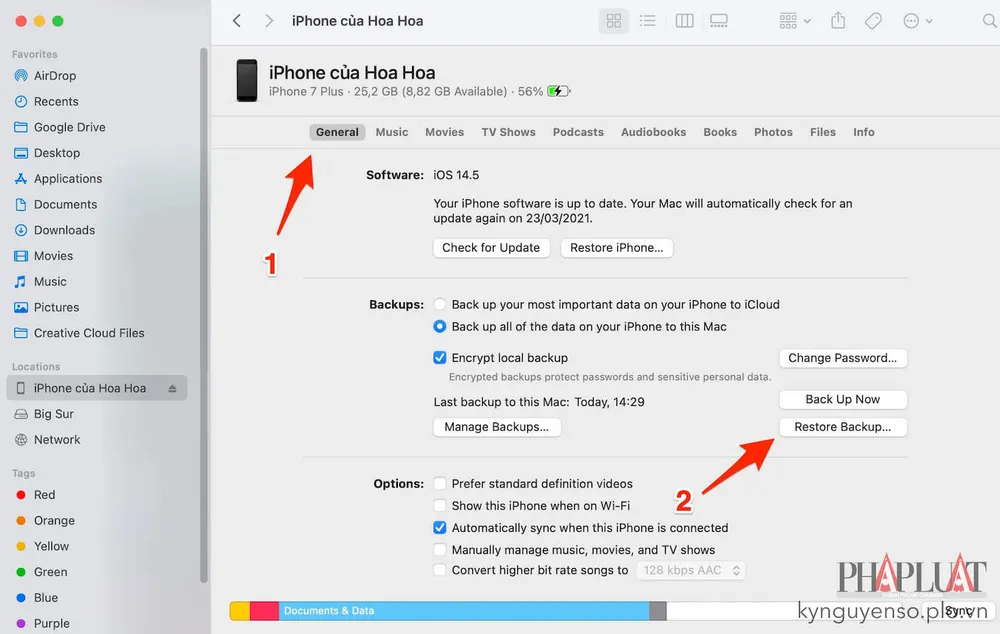Viewport: 1000px width, 634px height.
Task: Switch to the Audiobooks tab
Action: [x=654, y=132]
